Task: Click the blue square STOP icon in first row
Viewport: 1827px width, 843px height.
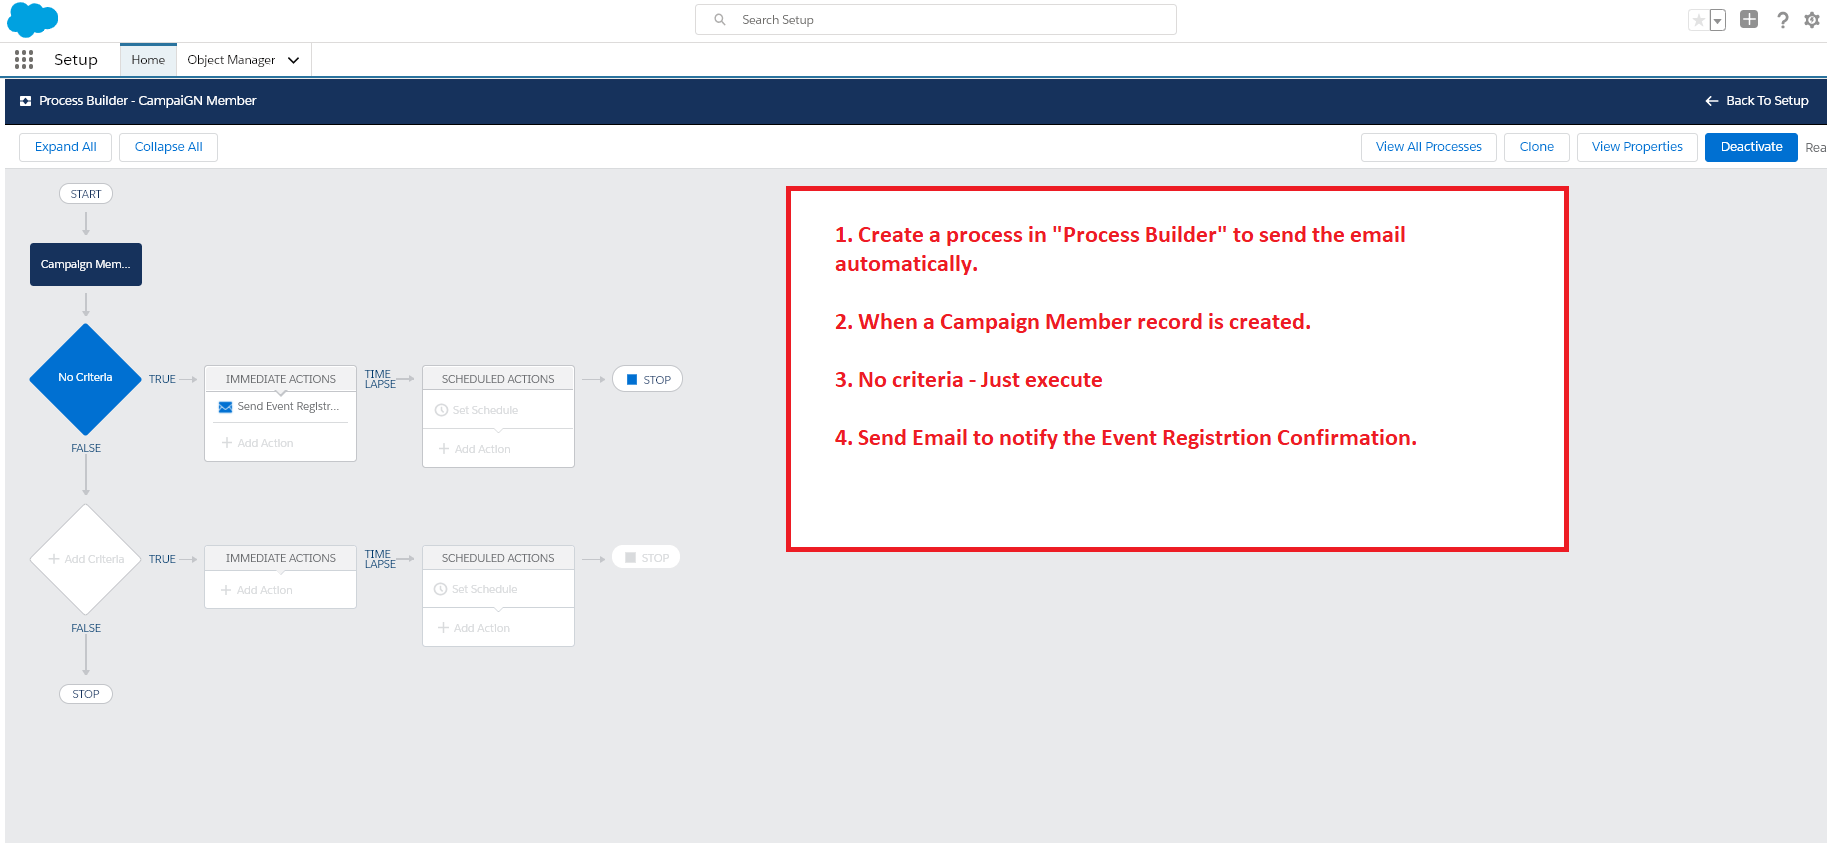Action: point(632,380)
